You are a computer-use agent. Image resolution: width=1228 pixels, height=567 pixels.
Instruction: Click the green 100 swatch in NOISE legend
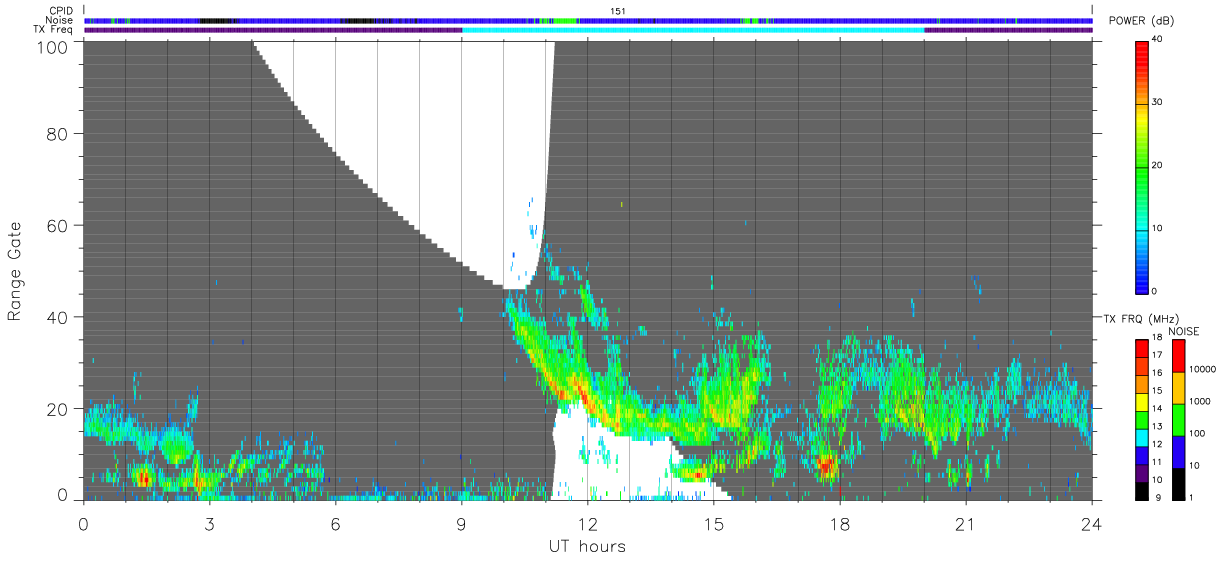1178,420
